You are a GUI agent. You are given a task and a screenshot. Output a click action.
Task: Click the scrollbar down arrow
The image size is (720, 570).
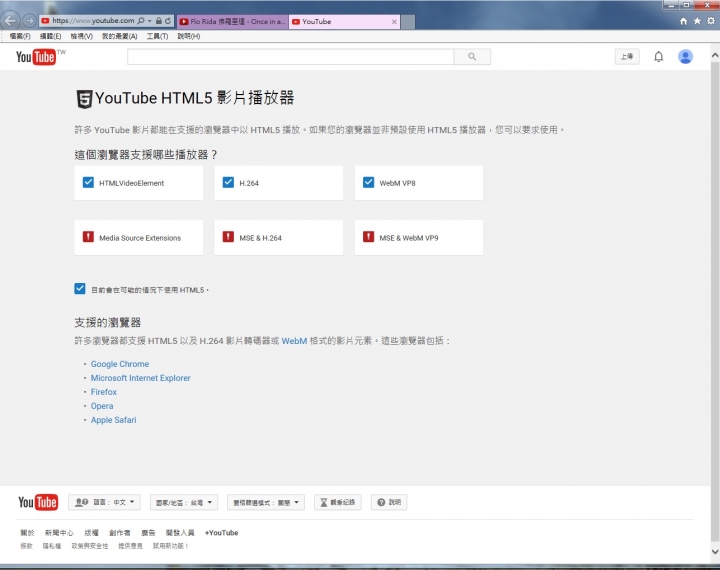(x=715, y=551)
